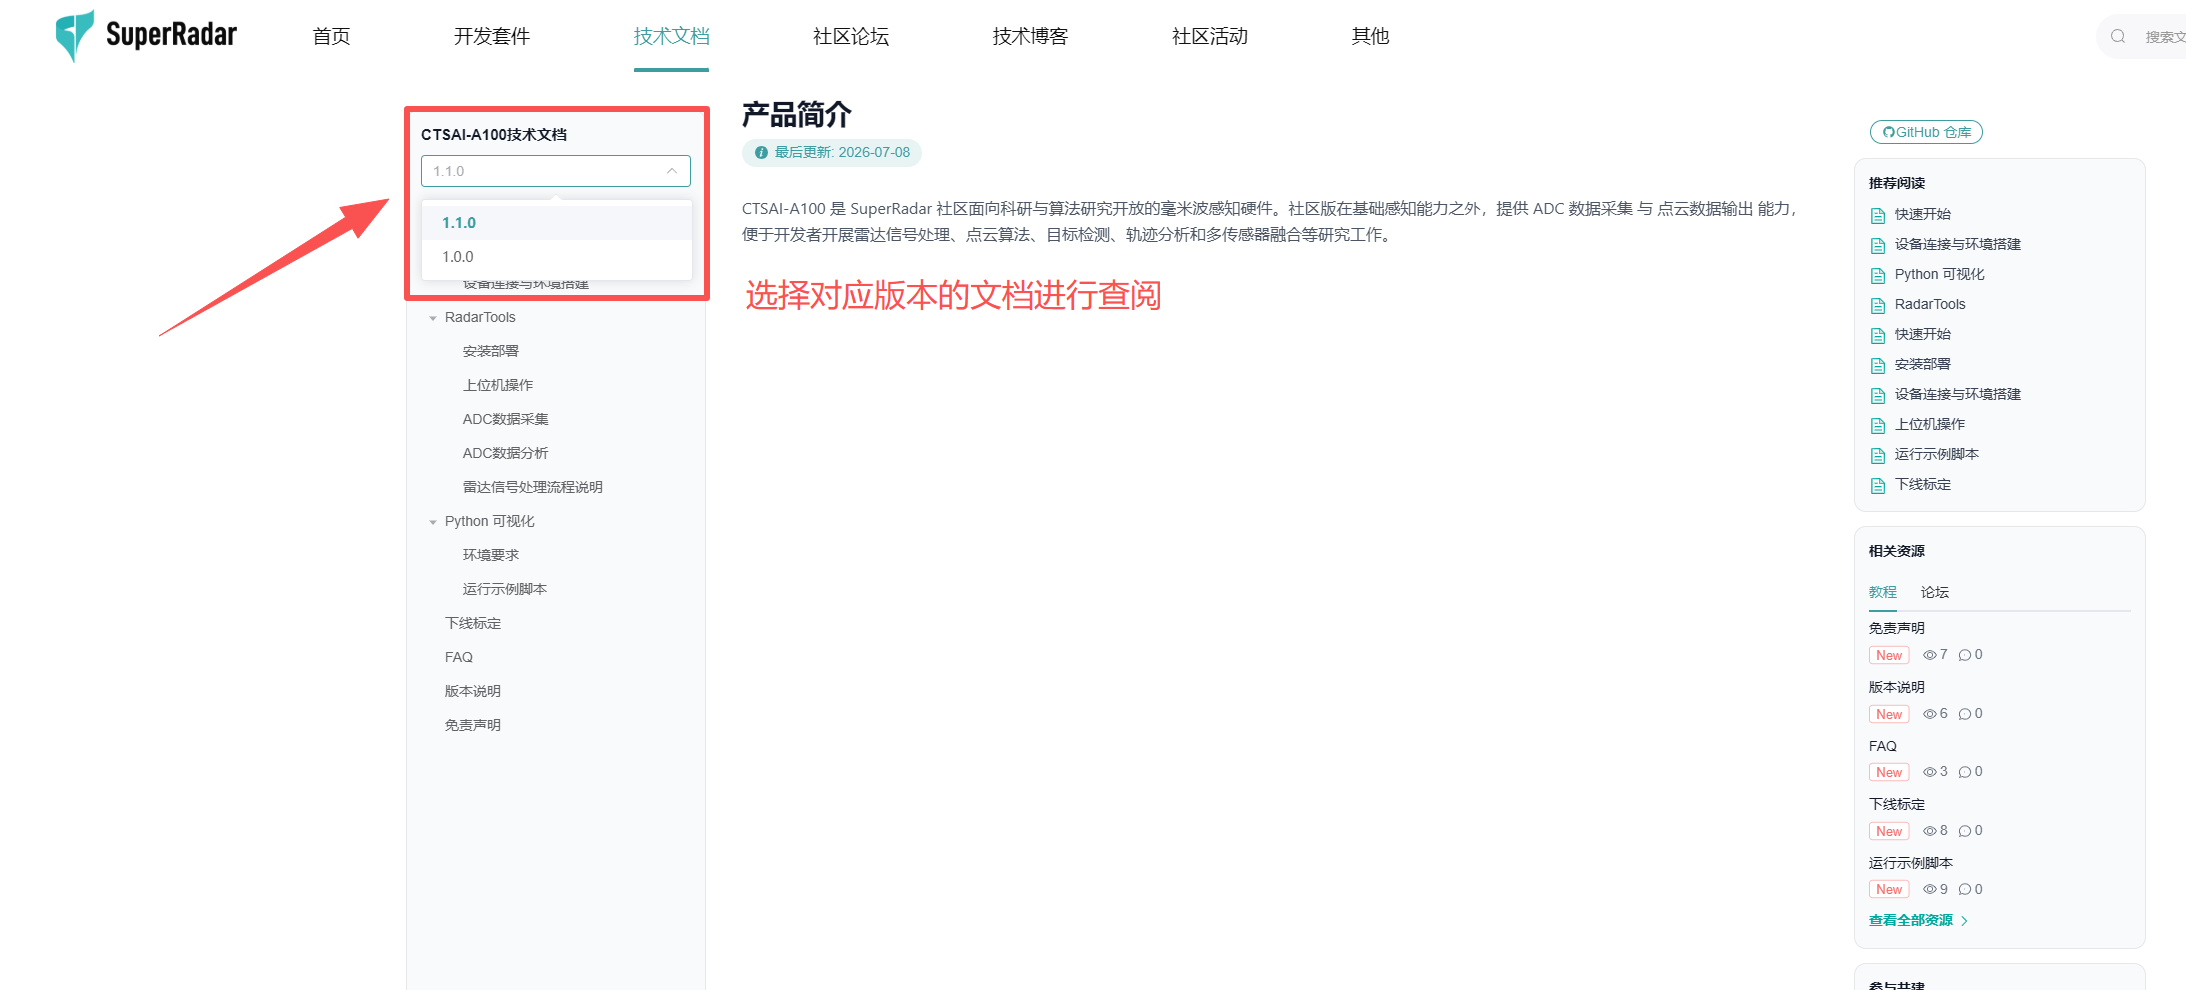Click the comment icon under 运行示例脚本 in 相关资源
Viewport: 2186px width, 990px height.
point(1965,889)
